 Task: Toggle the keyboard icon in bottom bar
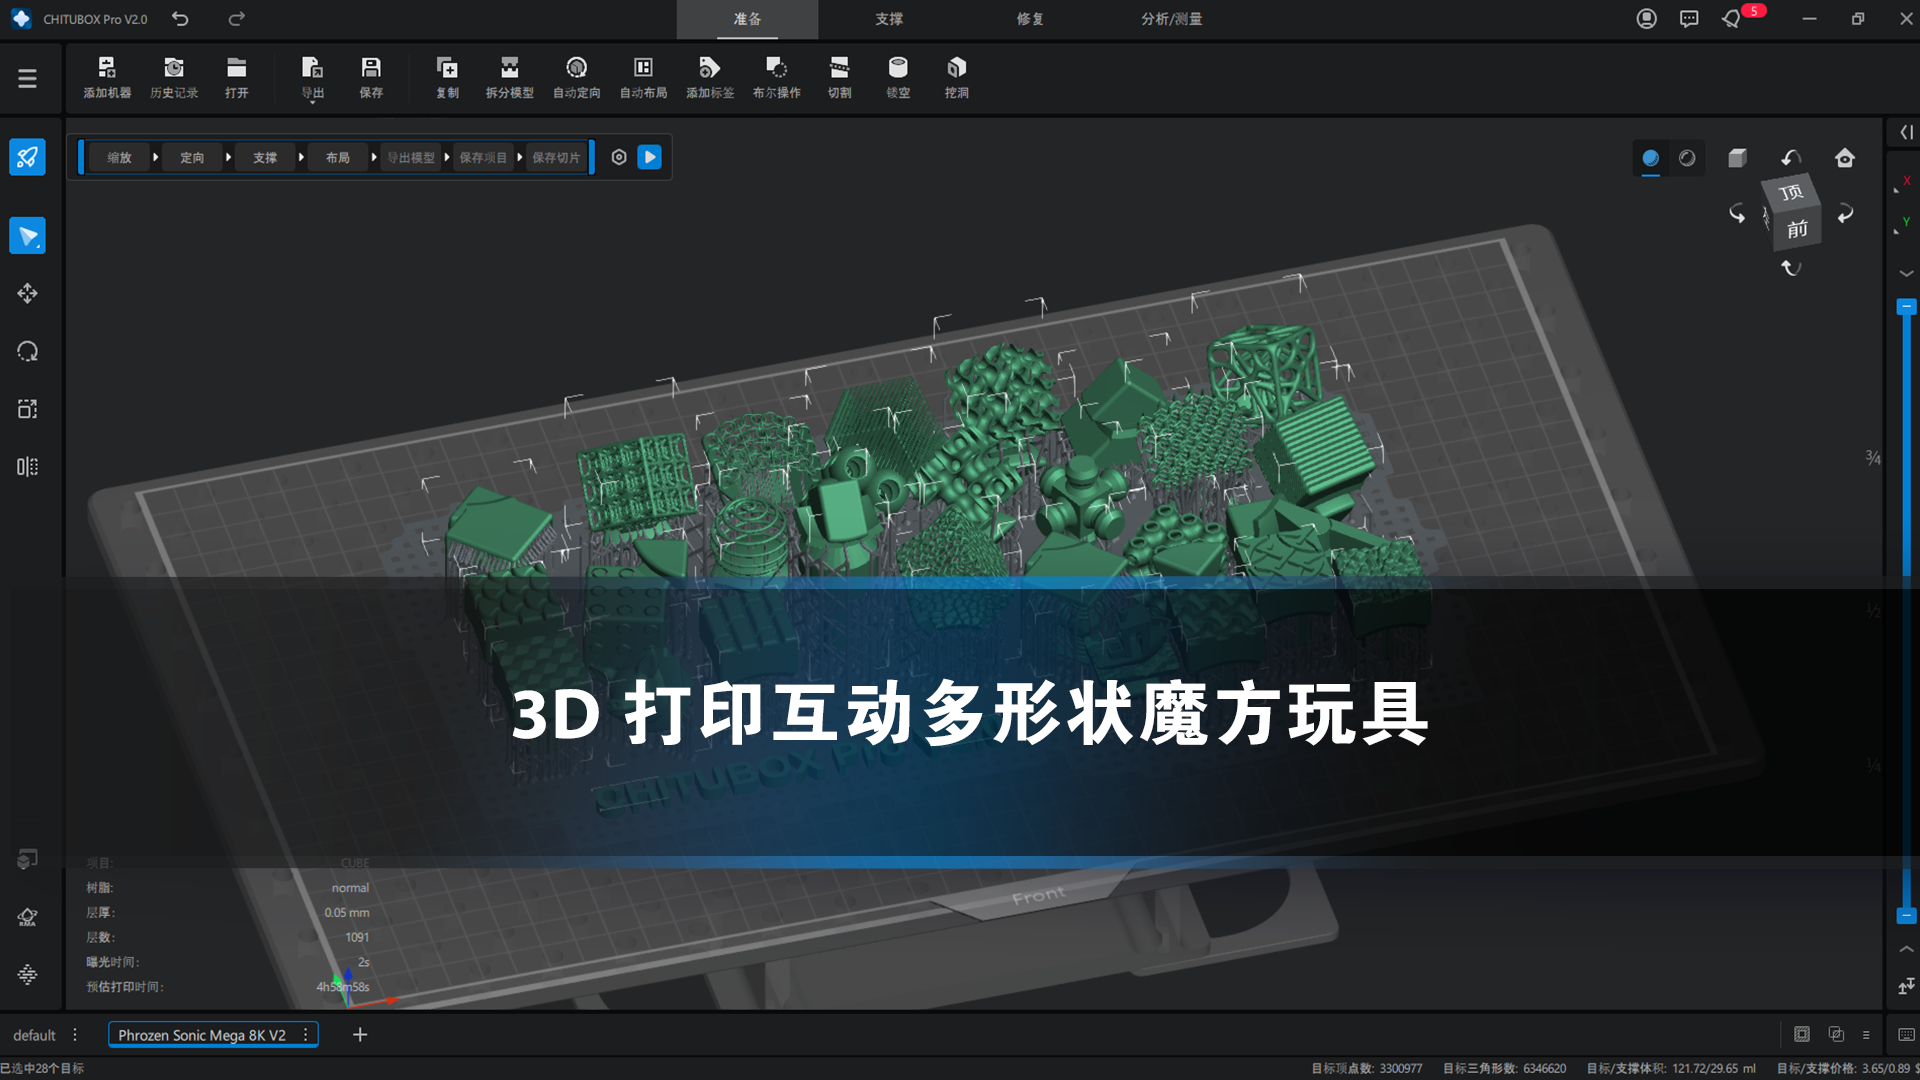click(1906, 1034)
